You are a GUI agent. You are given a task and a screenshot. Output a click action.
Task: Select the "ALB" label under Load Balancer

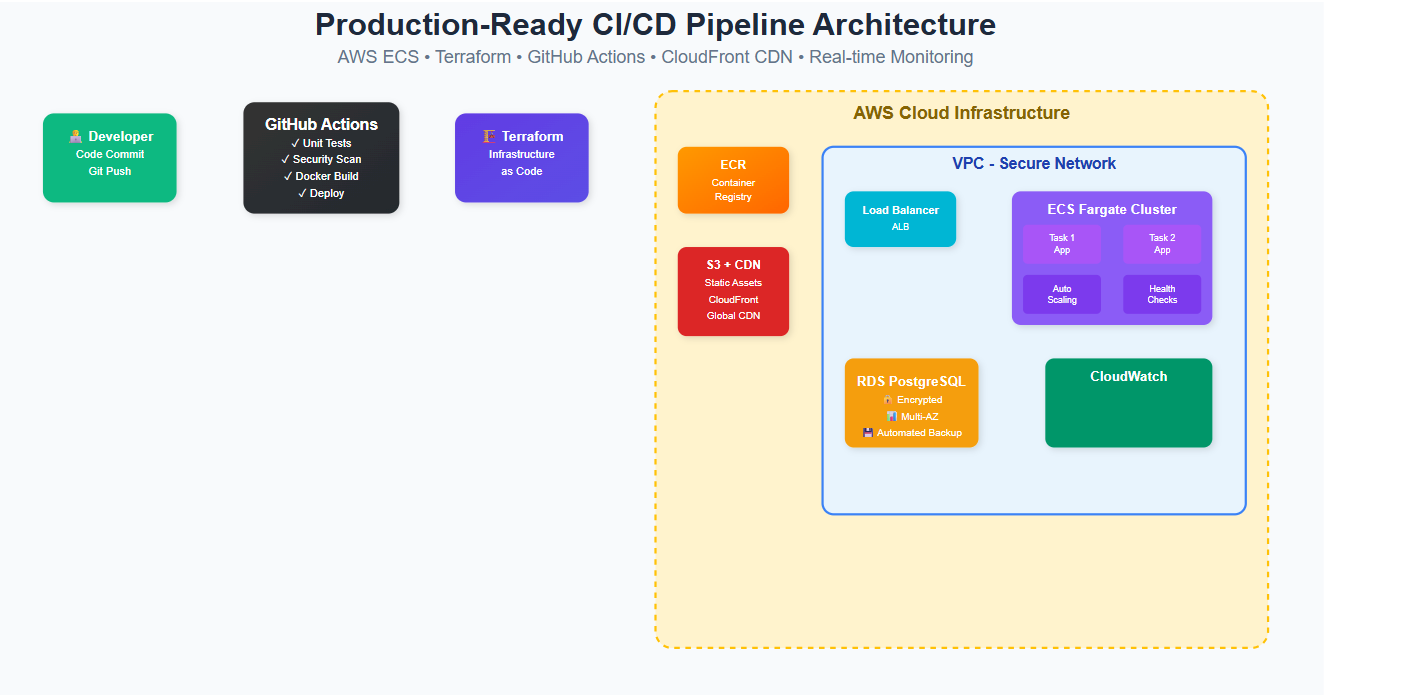point(901,227)
